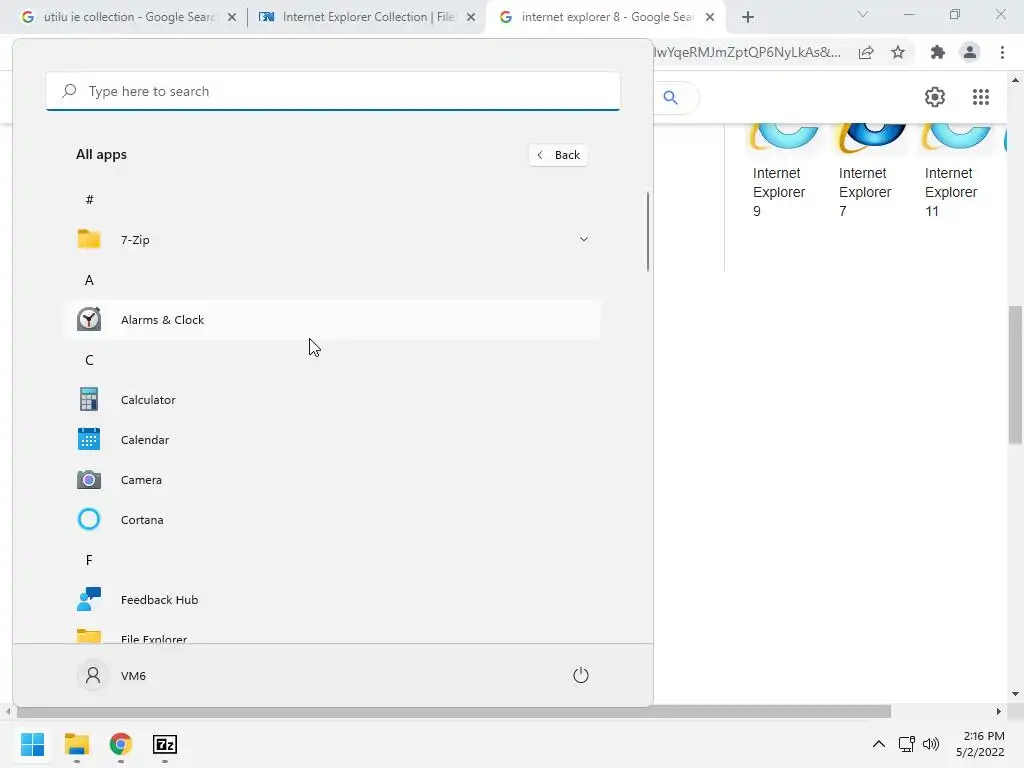This screenshot has height=768, width=1024.
Task: Select the internet explorer 8 Google Search tab
Action: point(606,17)
